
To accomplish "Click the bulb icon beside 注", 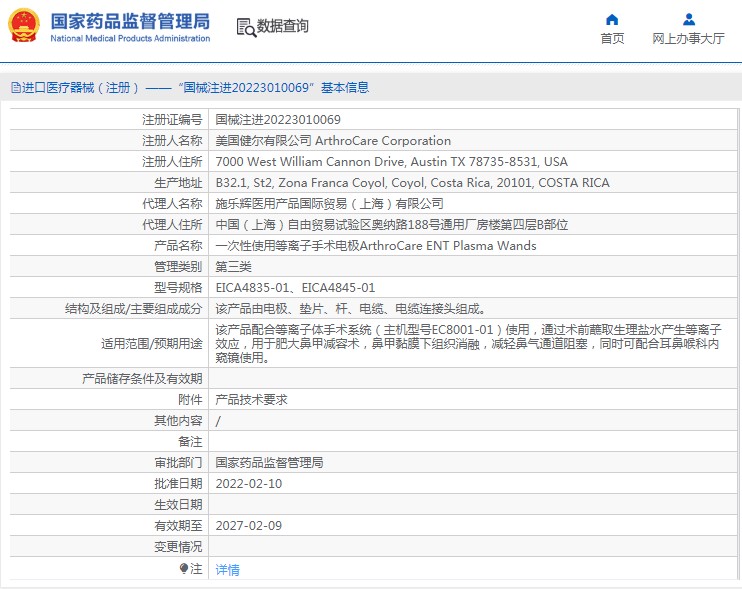I will (x=184, y=568).
